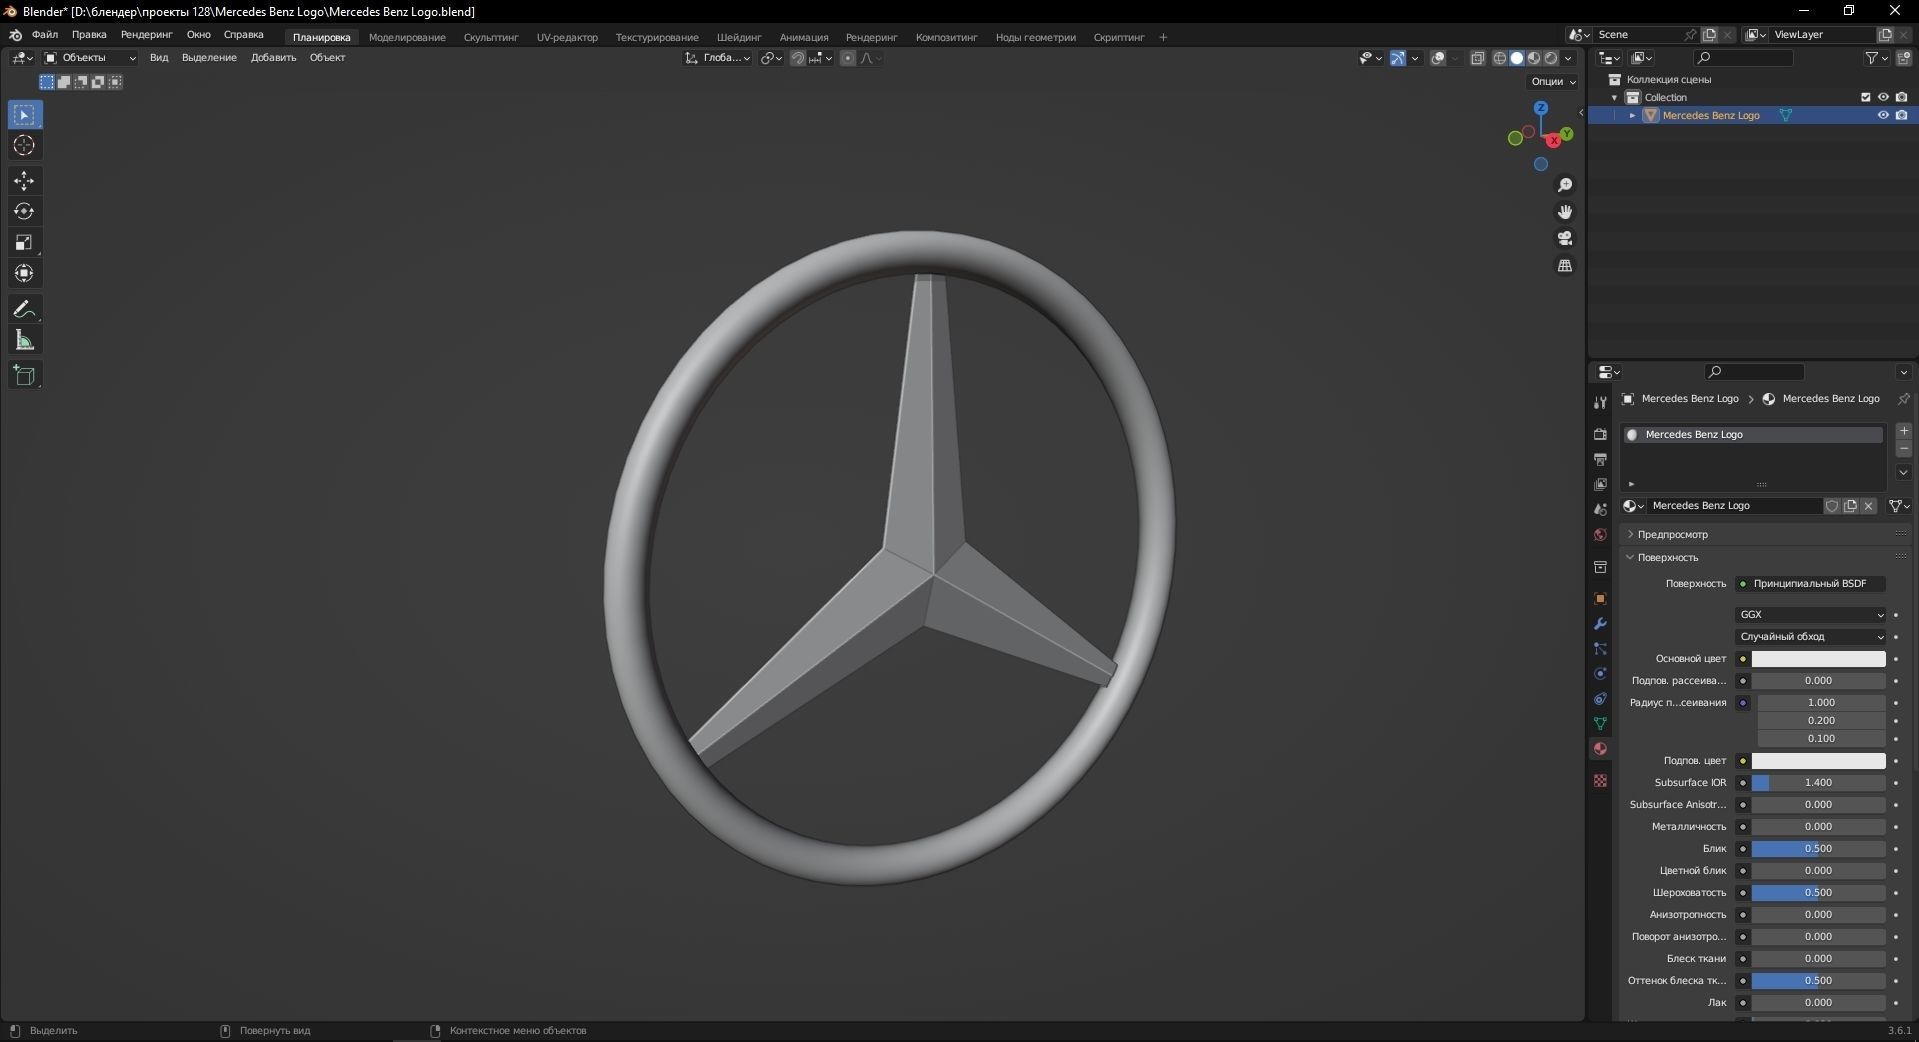Select the Annotate tool
Screen dimensions: 1919x1042
coord(23,309)
